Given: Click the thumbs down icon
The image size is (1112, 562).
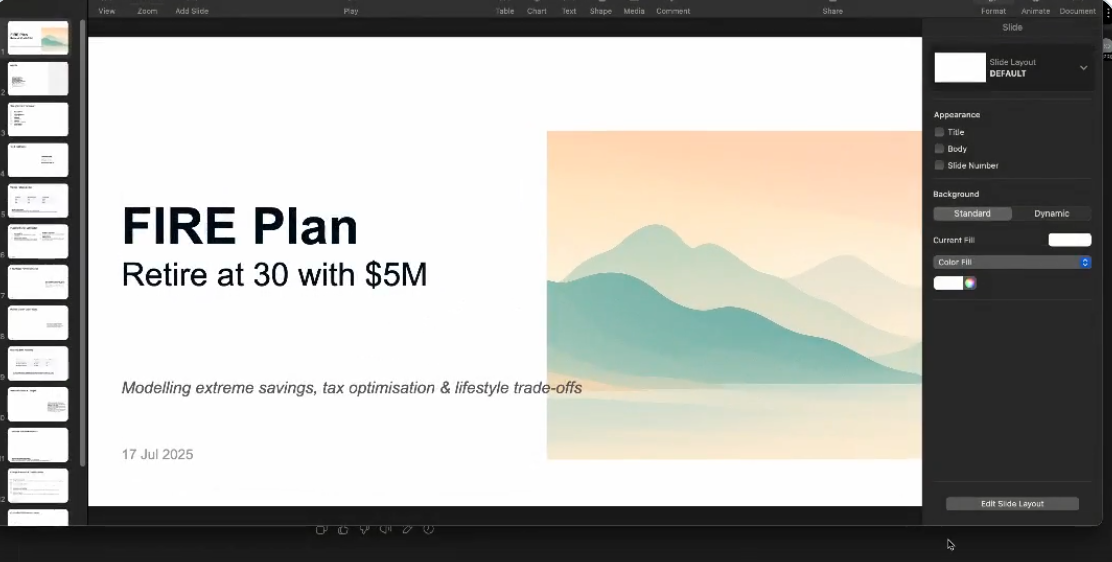Looking at the screenshot, I should [364, 529].
